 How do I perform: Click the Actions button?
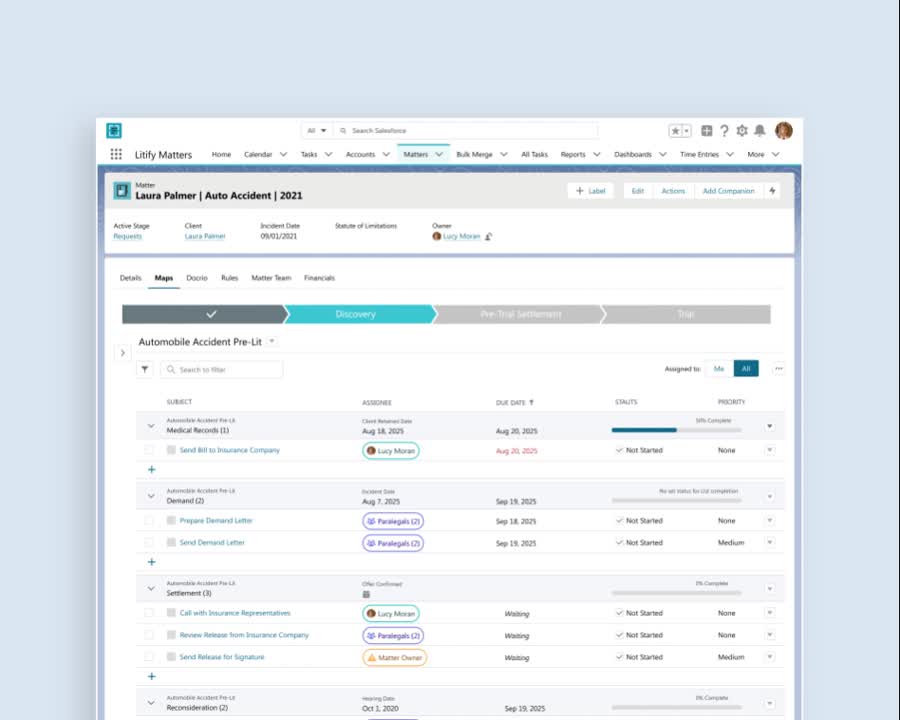pos(673,191)
